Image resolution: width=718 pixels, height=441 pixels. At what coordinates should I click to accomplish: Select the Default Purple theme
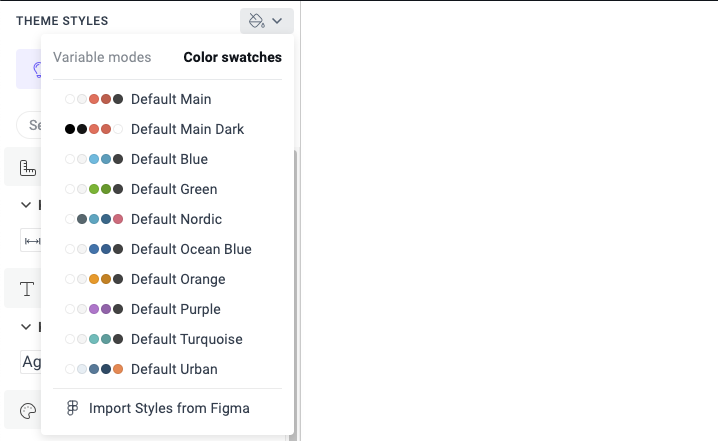coord(176,309)
